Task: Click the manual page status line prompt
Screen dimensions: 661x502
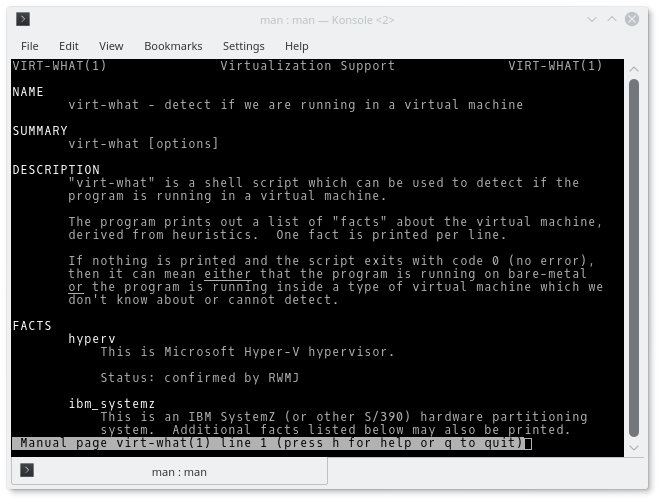Action: pyautogui.click(x=270, y=443)
